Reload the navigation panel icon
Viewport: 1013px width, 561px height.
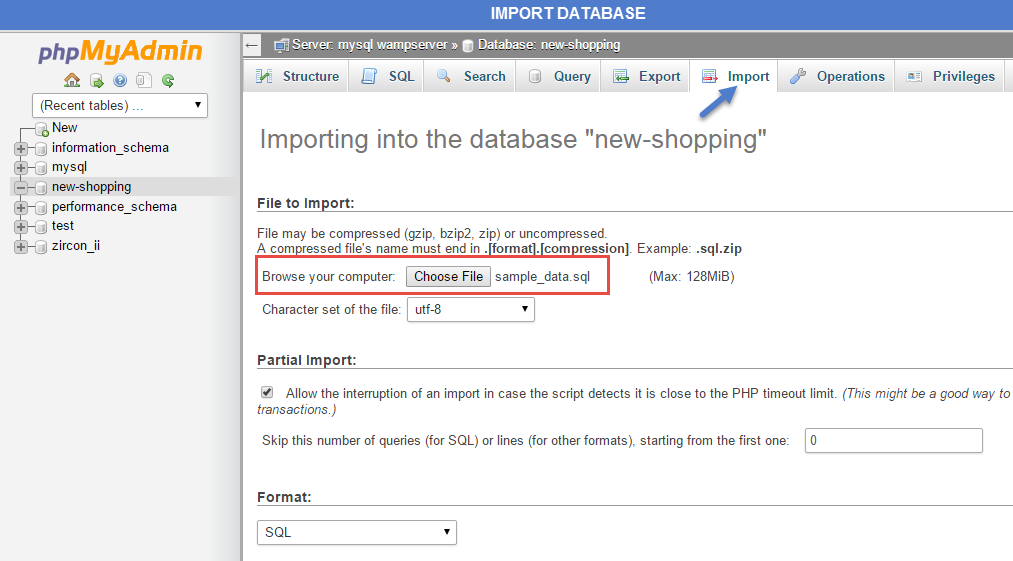[x=168, y=80]
